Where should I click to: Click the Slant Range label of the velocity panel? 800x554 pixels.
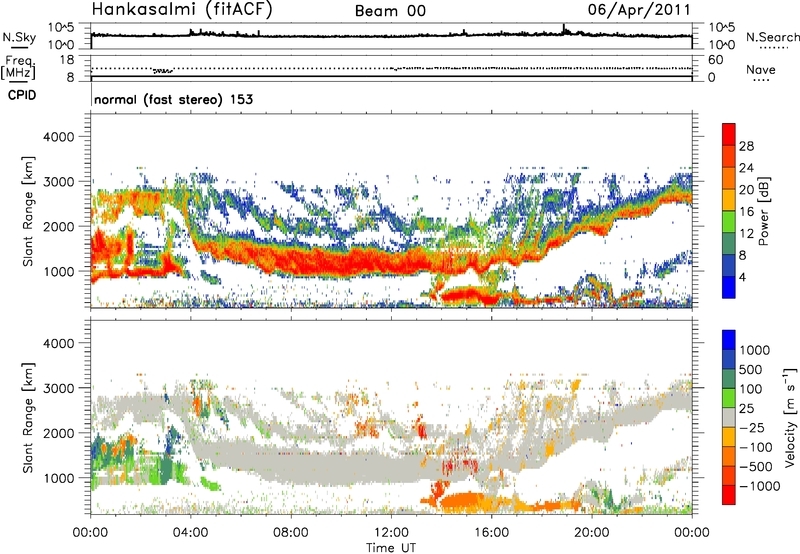pyautogui.click(x=28, y=418)
